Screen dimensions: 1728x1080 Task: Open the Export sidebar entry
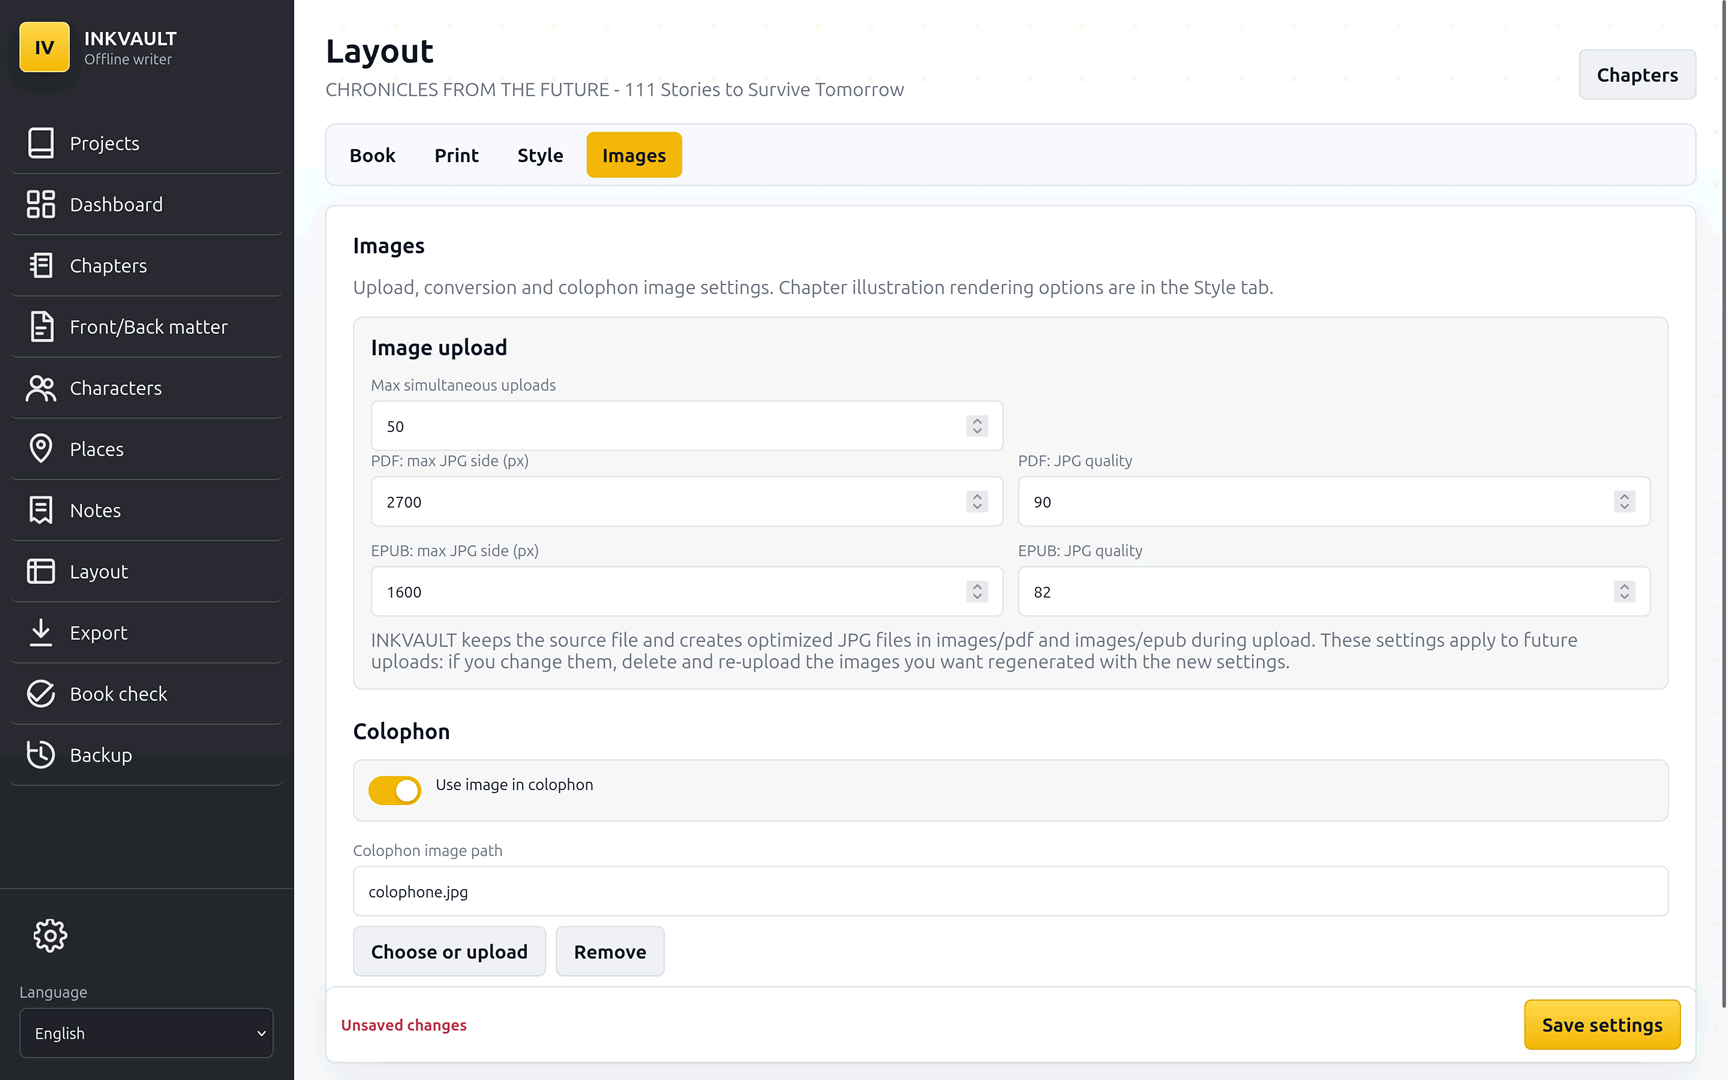click(x=146, y=632)
